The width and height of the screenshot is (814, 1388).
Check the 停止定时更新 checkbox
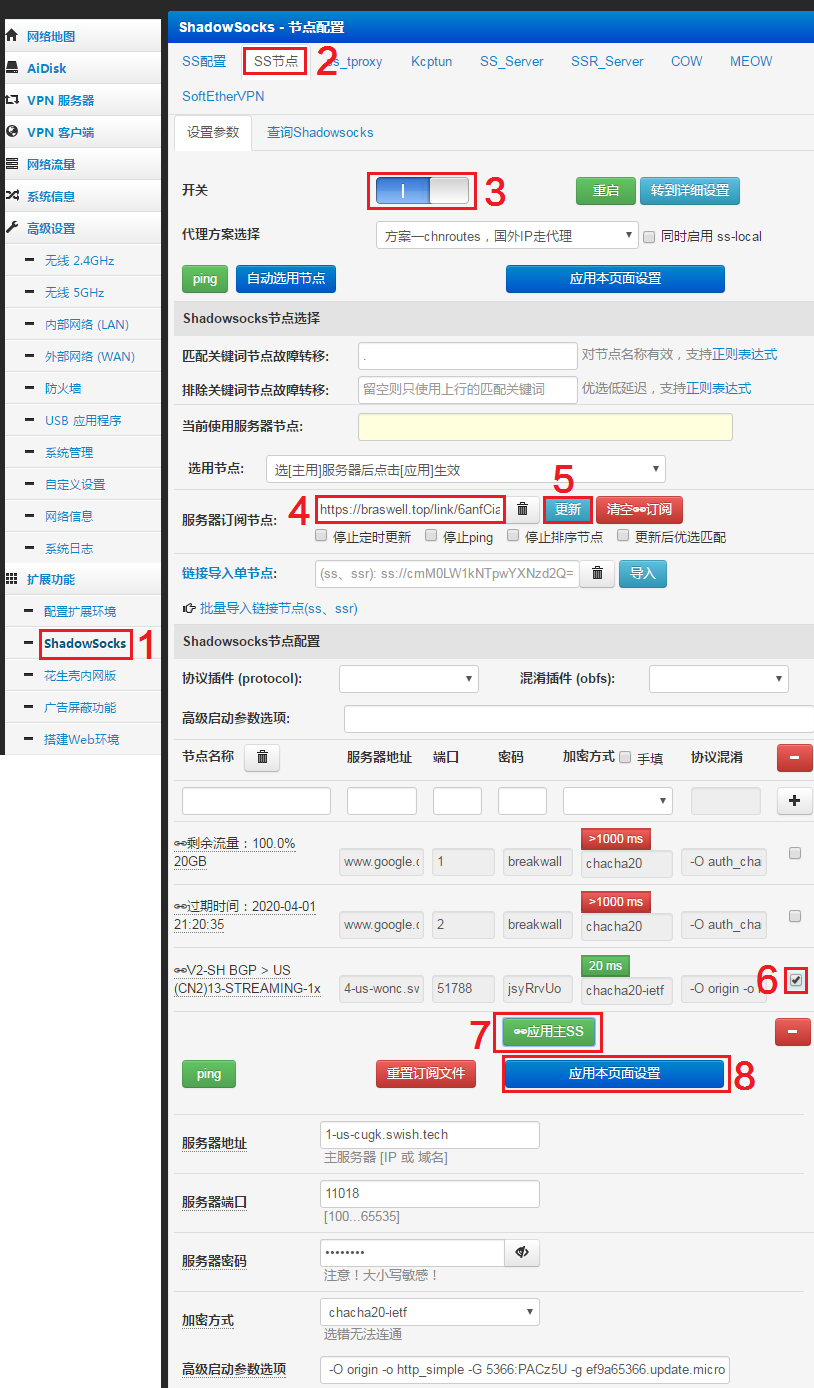point(321,536)
